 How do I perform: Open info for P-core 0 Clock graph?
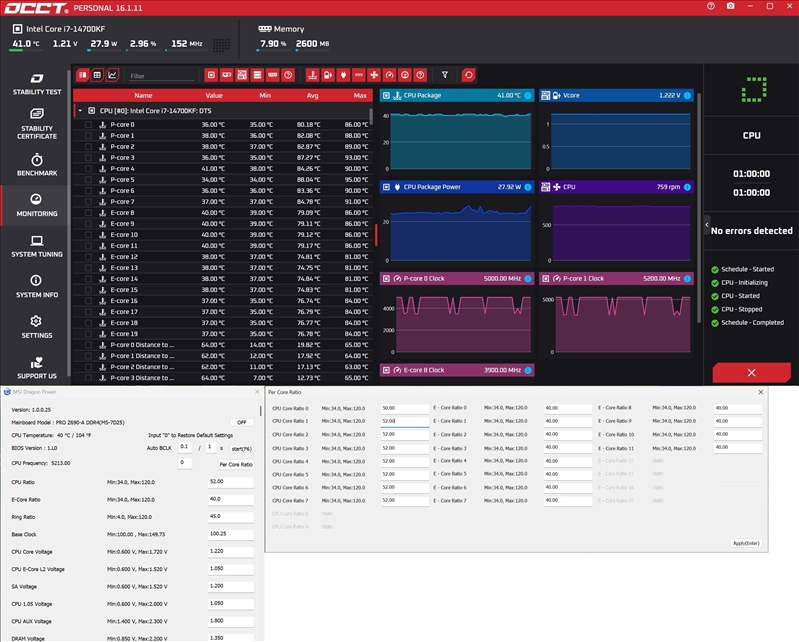tap(528, 279)
